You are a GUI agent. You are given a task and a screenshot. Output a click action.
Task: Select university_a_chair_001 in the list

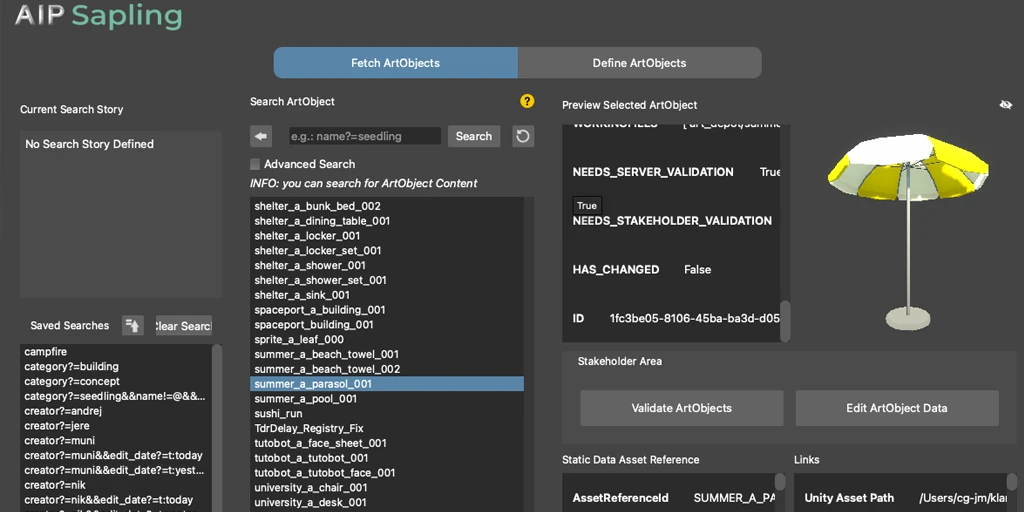click(x=387, y=487)
